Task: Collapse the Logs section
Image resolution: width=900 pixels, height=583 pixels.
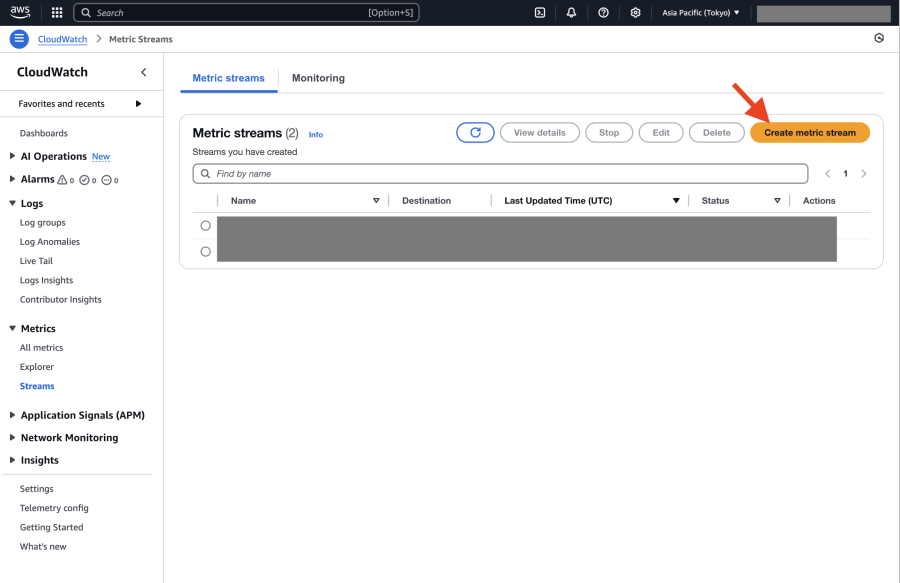Action: click(12, 203)
